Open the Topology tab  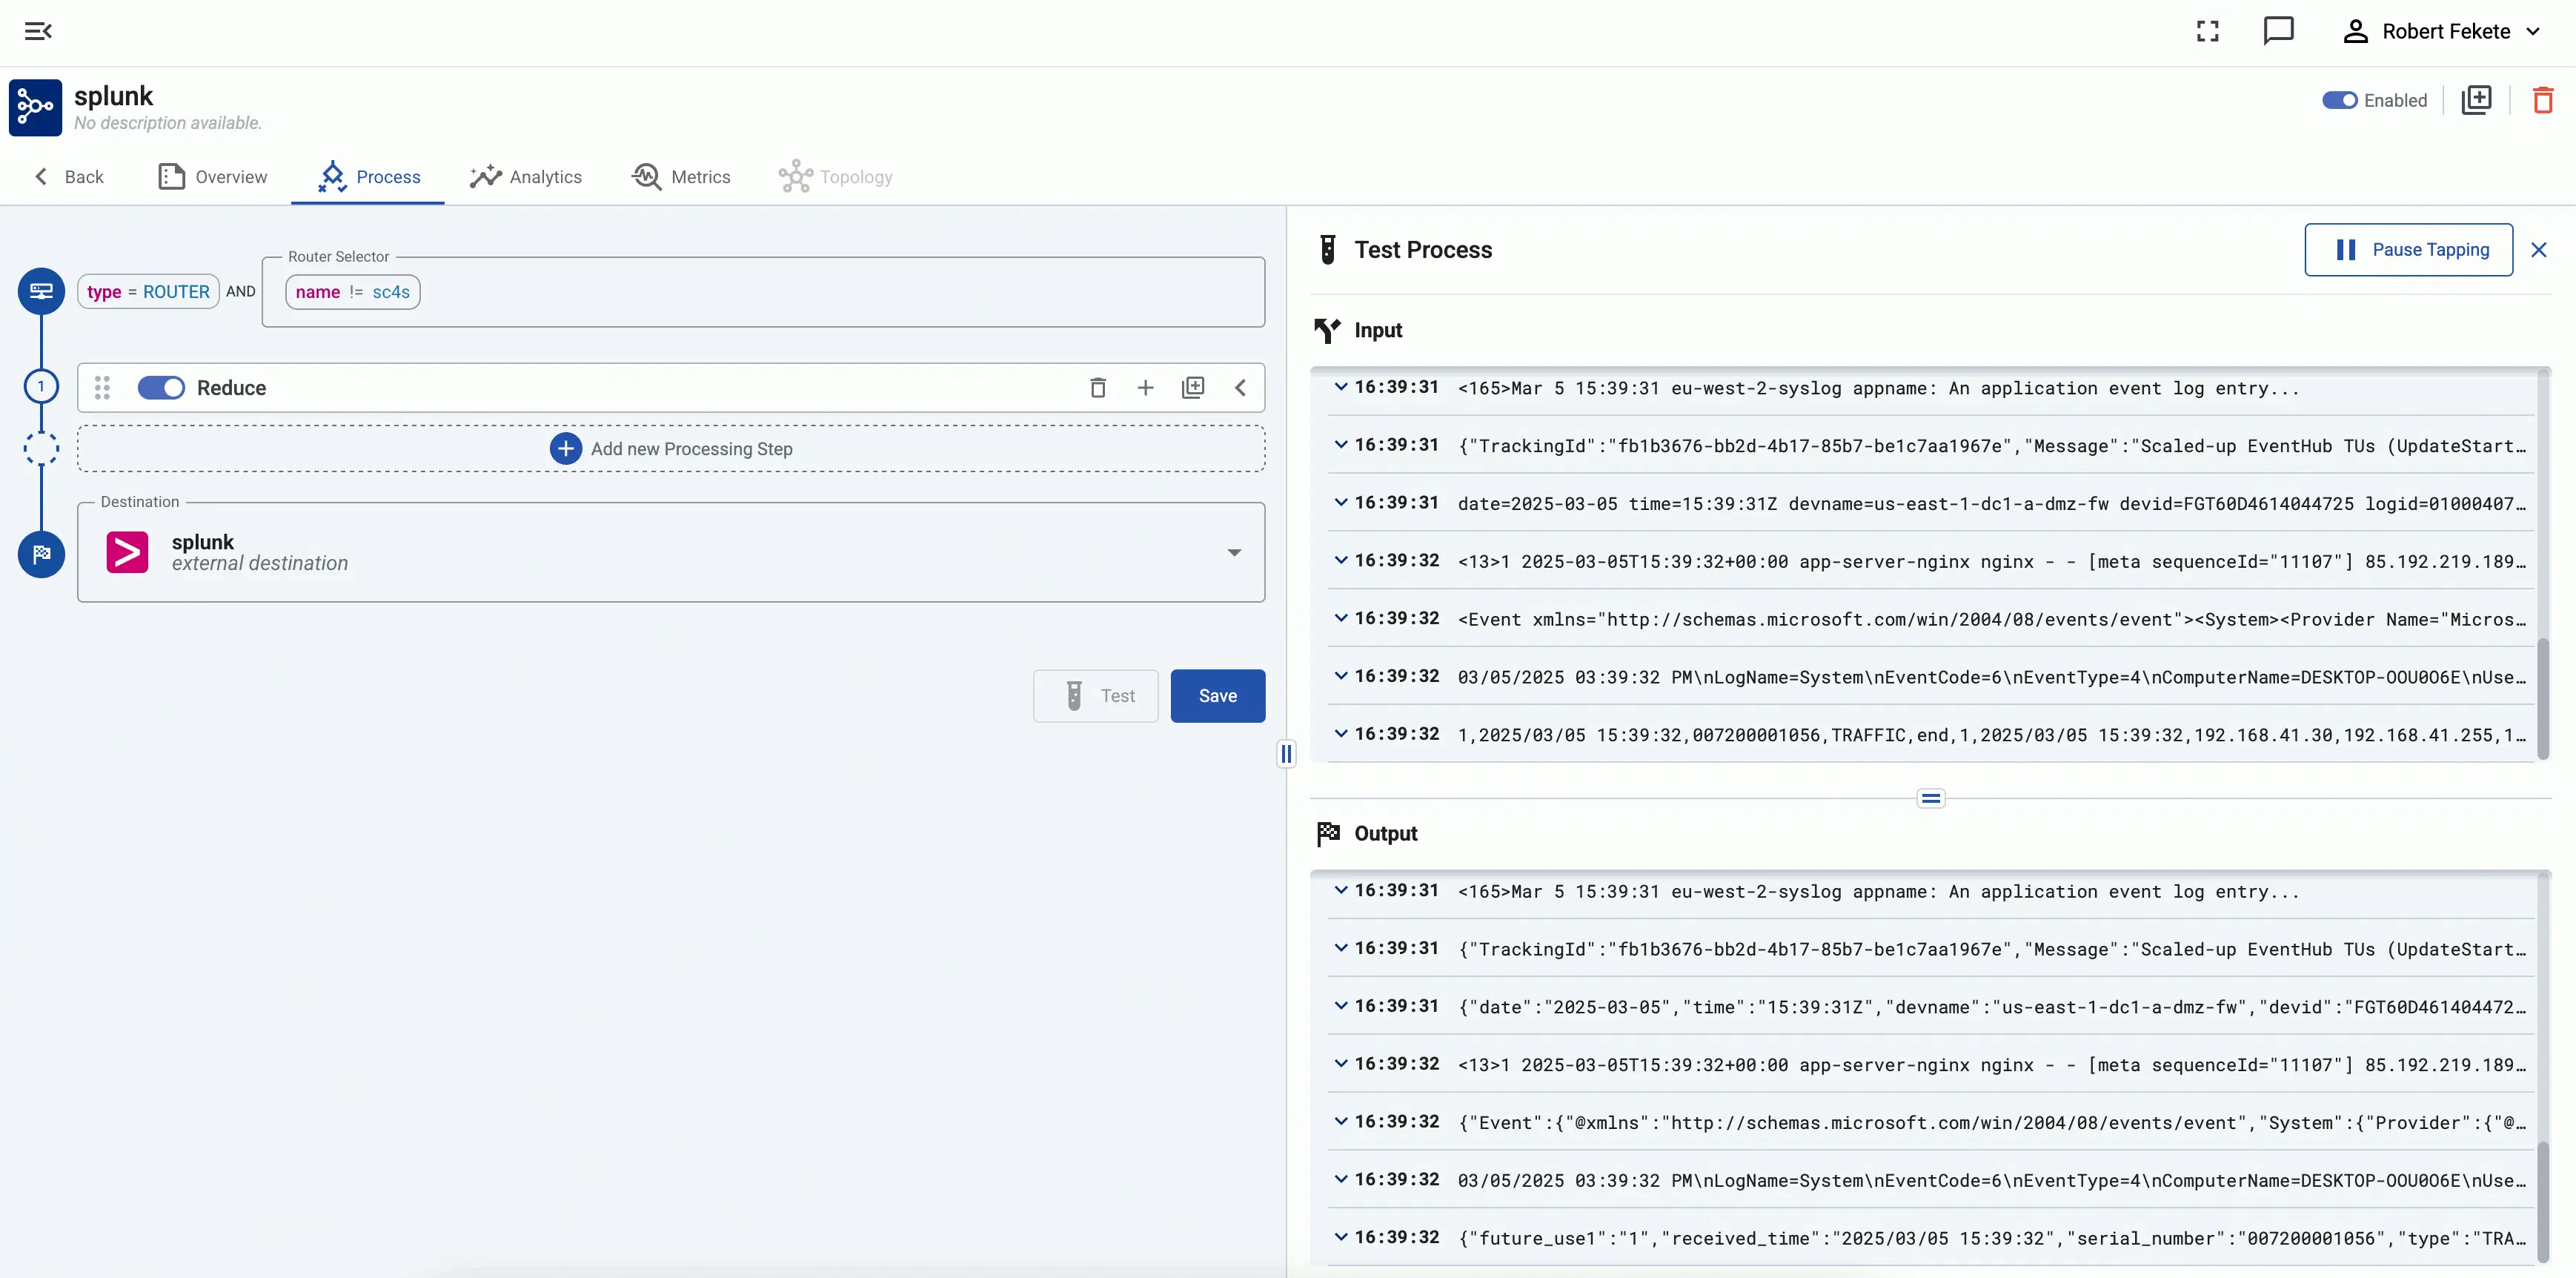836,177
